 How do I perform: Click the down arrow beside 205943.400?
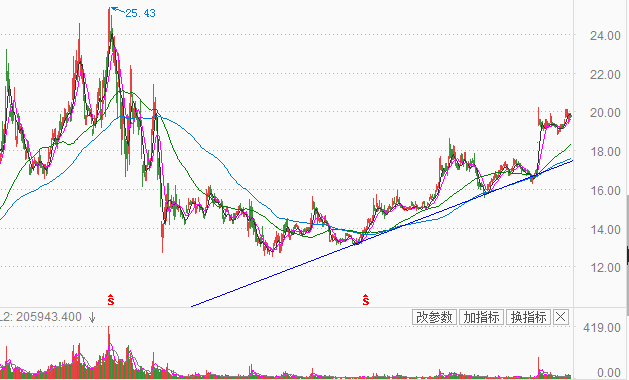click(92, 318)
